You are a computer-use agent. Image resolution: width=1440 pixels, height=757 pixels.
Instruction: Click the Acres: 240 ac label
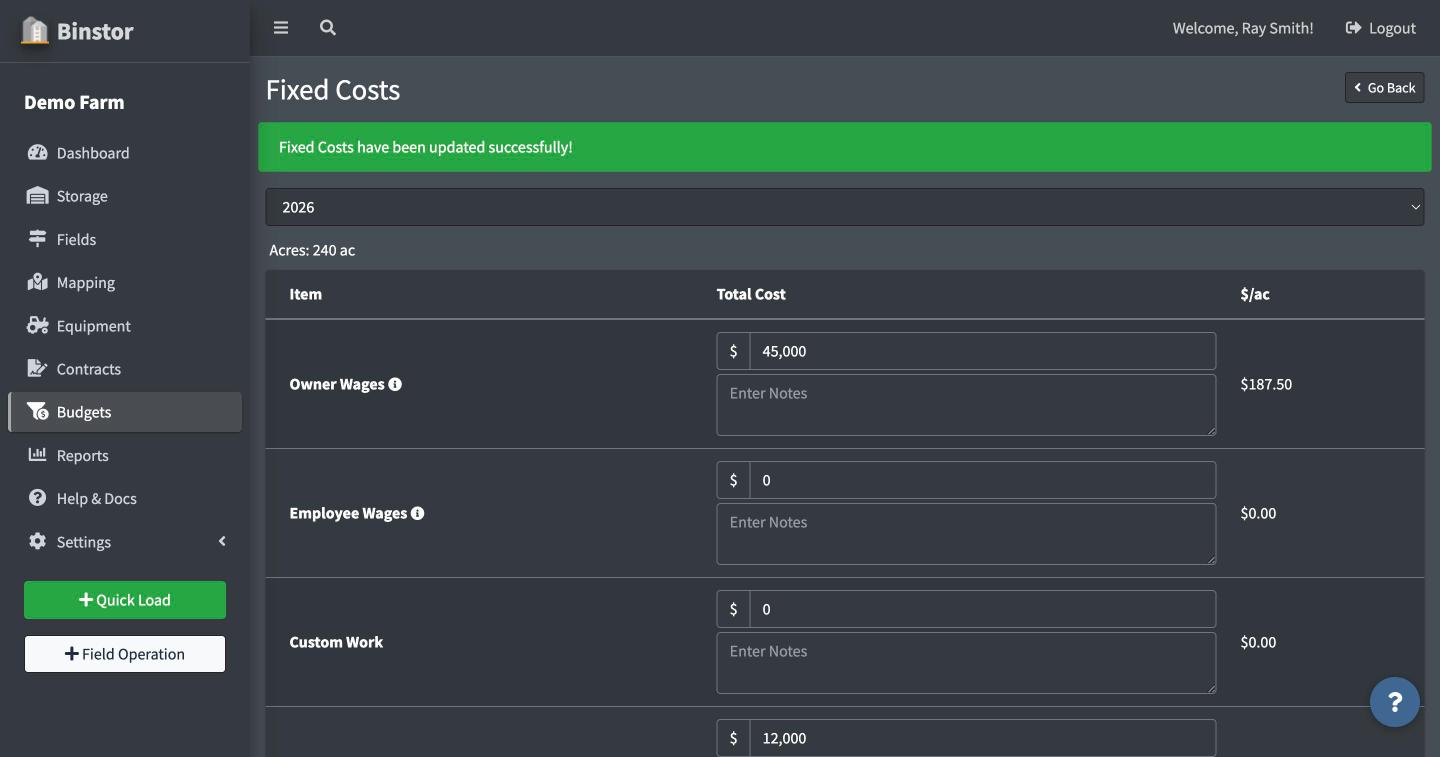point(312,250)
